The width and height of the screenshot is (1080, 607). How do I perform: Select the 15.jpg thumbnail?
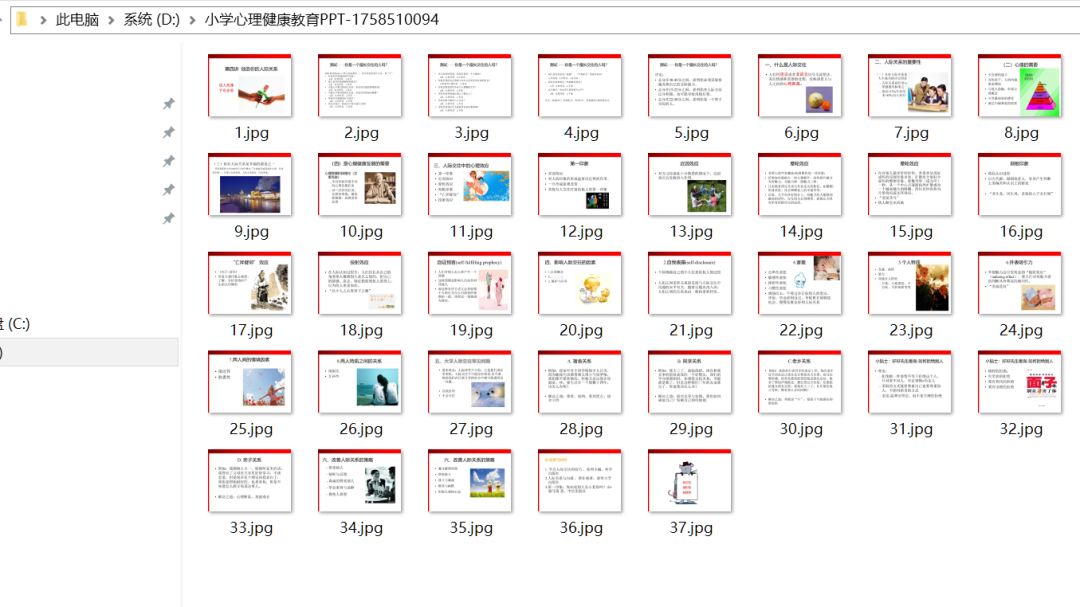910,184
